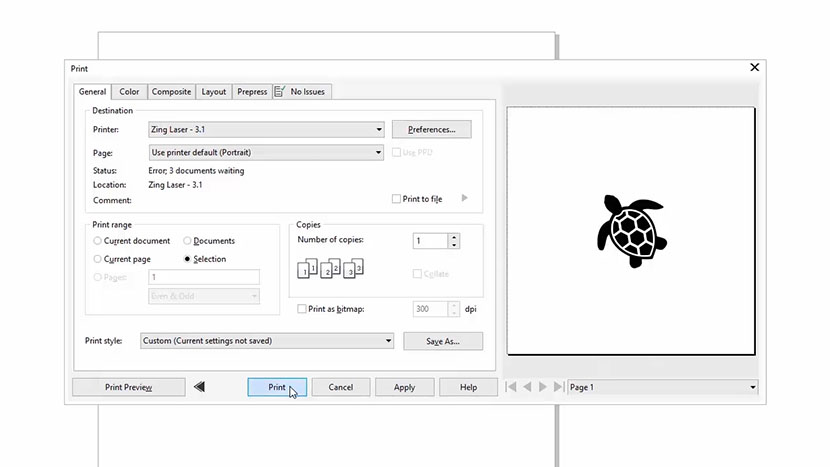Click the Preferences button

(432, 129)
